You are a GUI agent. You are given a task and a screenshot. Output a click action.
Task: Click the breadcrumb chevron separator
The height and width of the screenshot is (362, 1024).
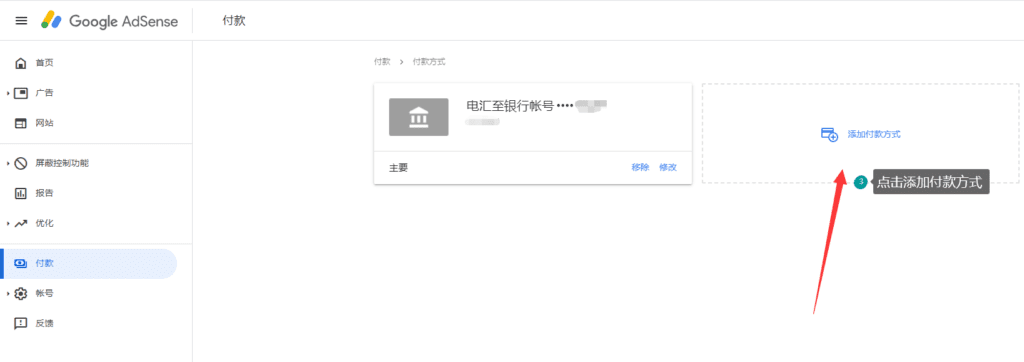[401, 62]
